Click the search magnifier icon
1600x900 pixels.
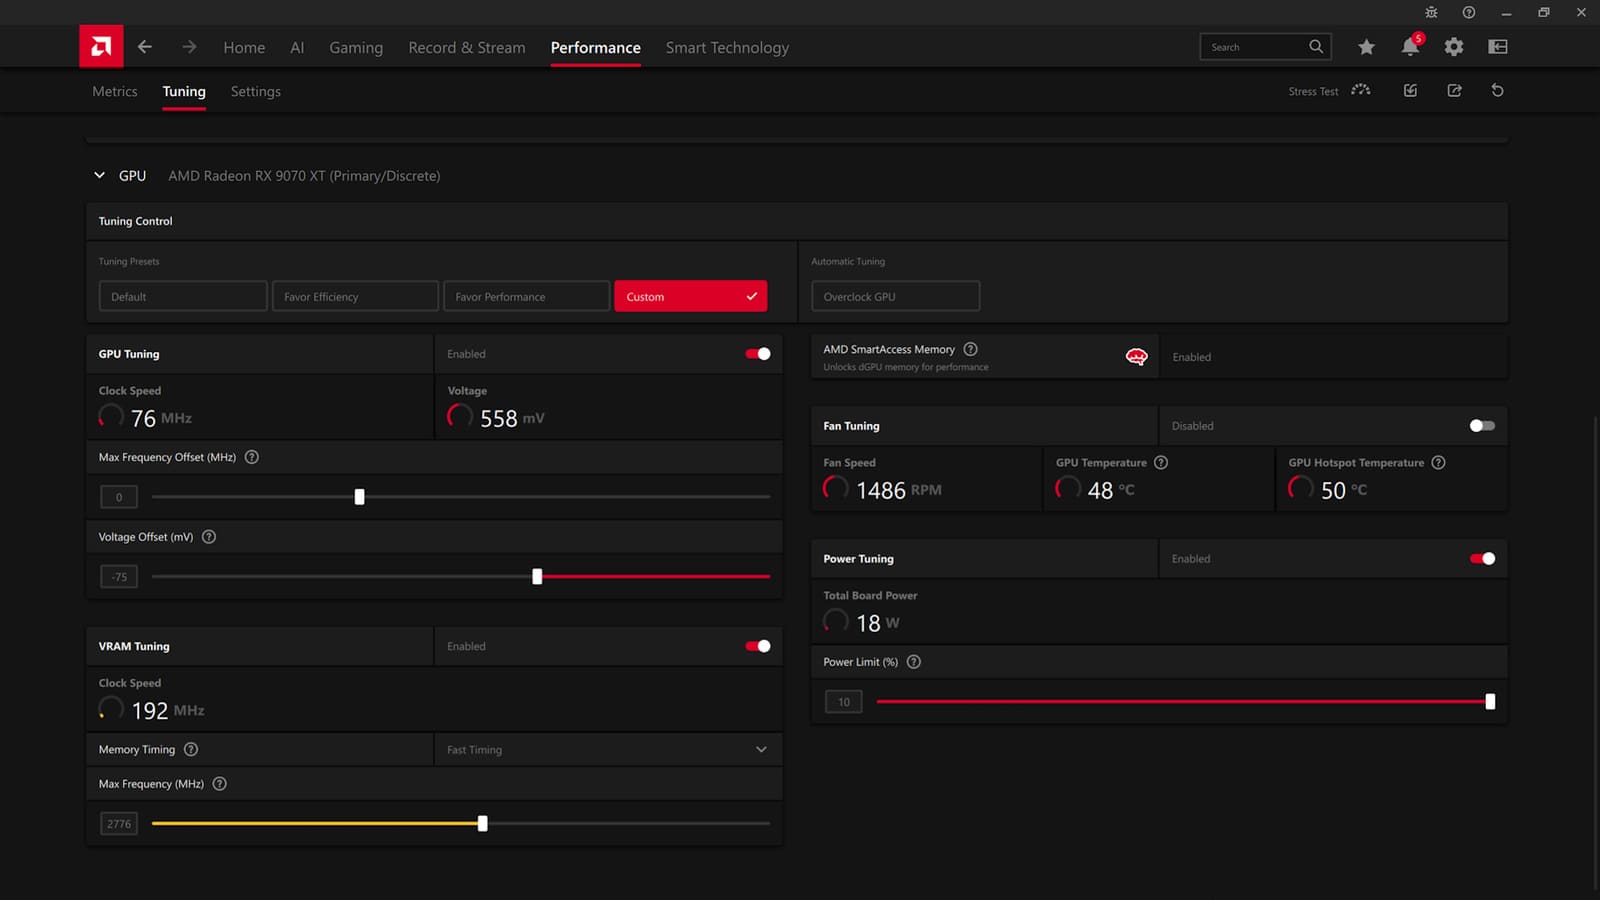[x=1316, y=47]
